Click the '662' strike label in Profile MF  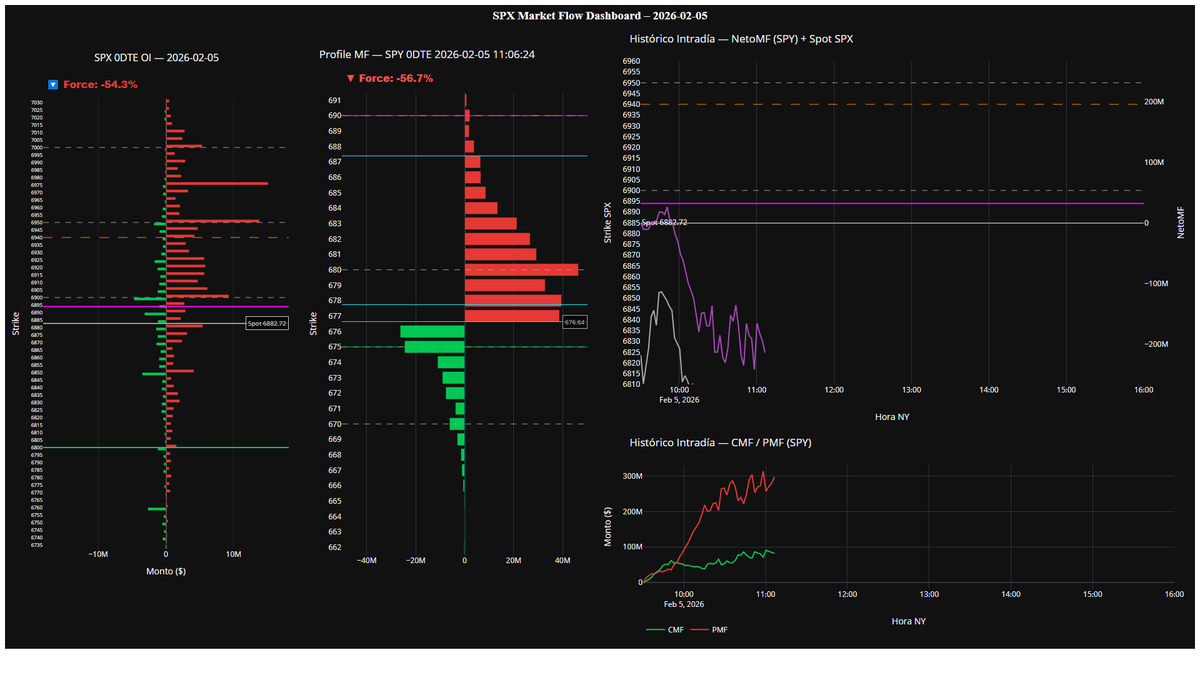pos(335,547)
